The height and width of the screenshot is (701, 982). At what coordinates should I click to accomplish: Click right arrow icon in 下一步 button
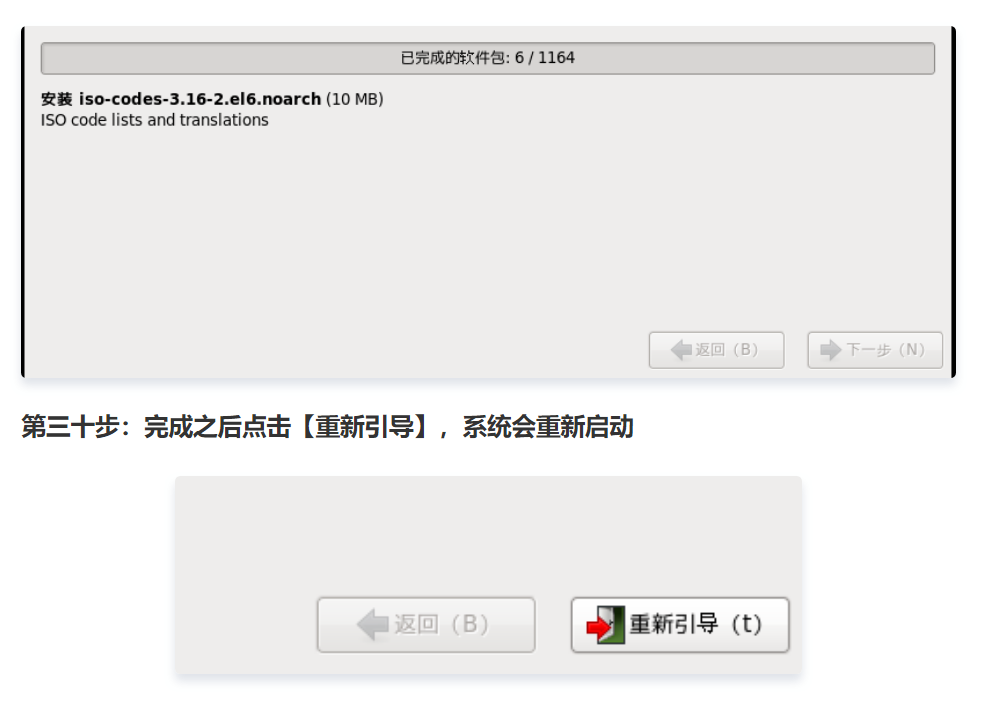(830, 350)
